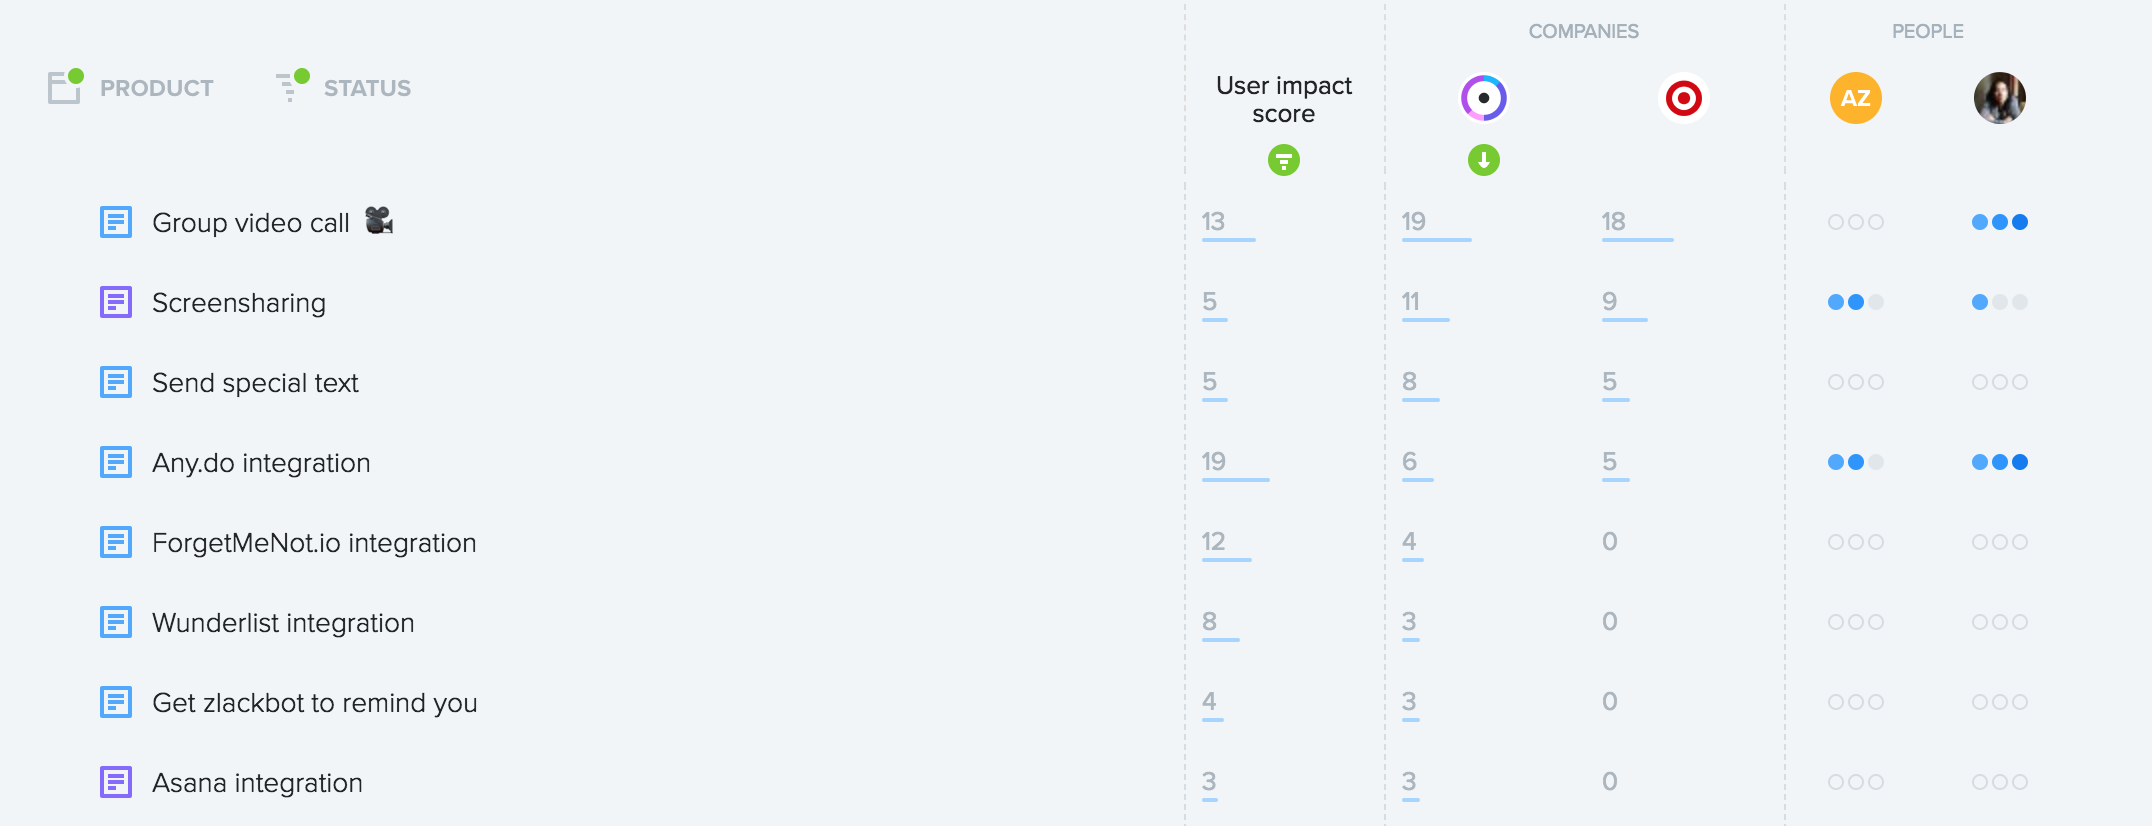Open the PRODUCT filter dropdown label
The image size is (2152, 826).
[157, 88]
